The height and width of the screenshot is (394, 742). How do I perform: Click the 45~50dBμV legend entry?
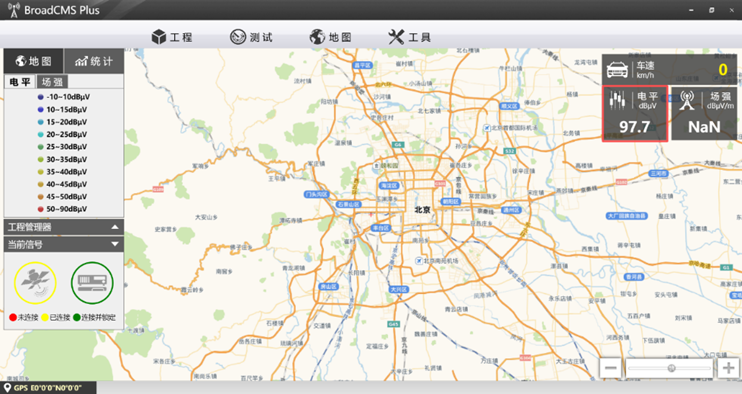click(63, 196)
